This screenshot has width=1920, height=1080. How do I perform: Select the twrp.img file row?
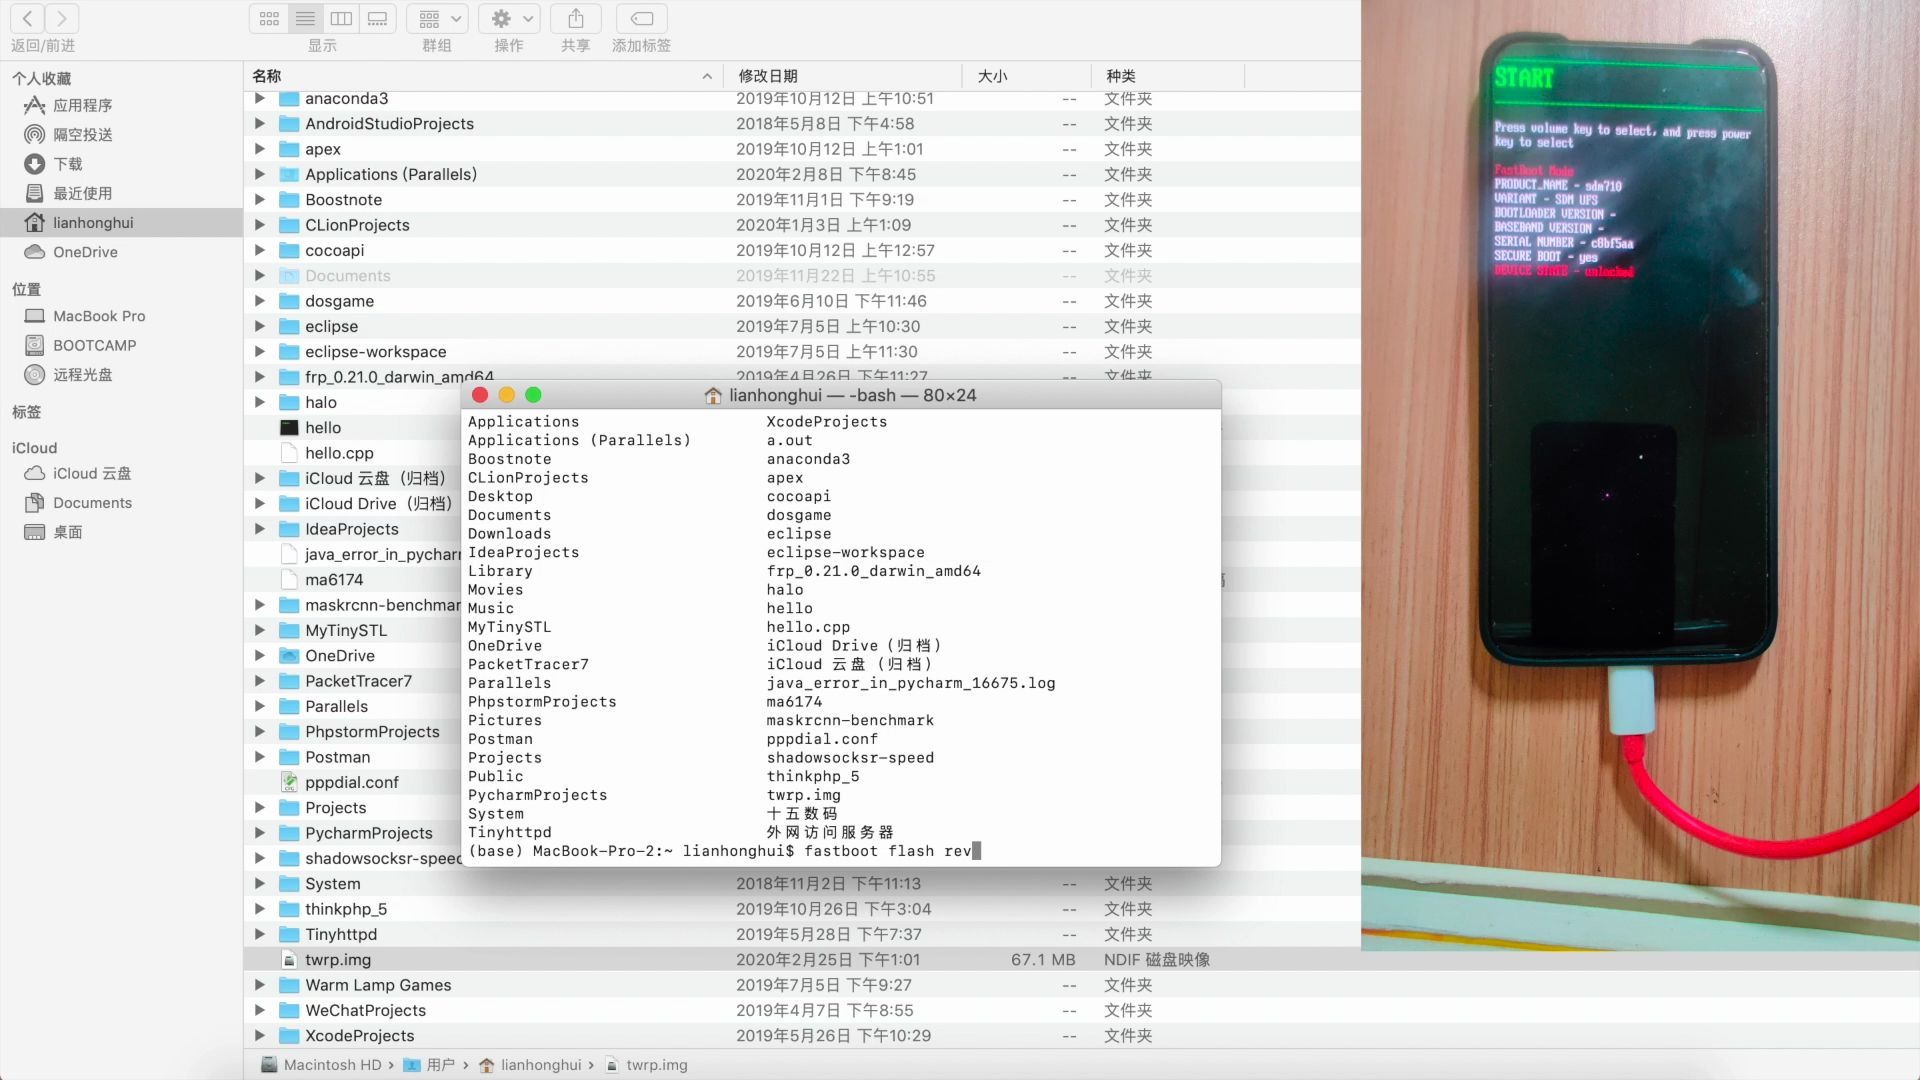click(338, 959)
